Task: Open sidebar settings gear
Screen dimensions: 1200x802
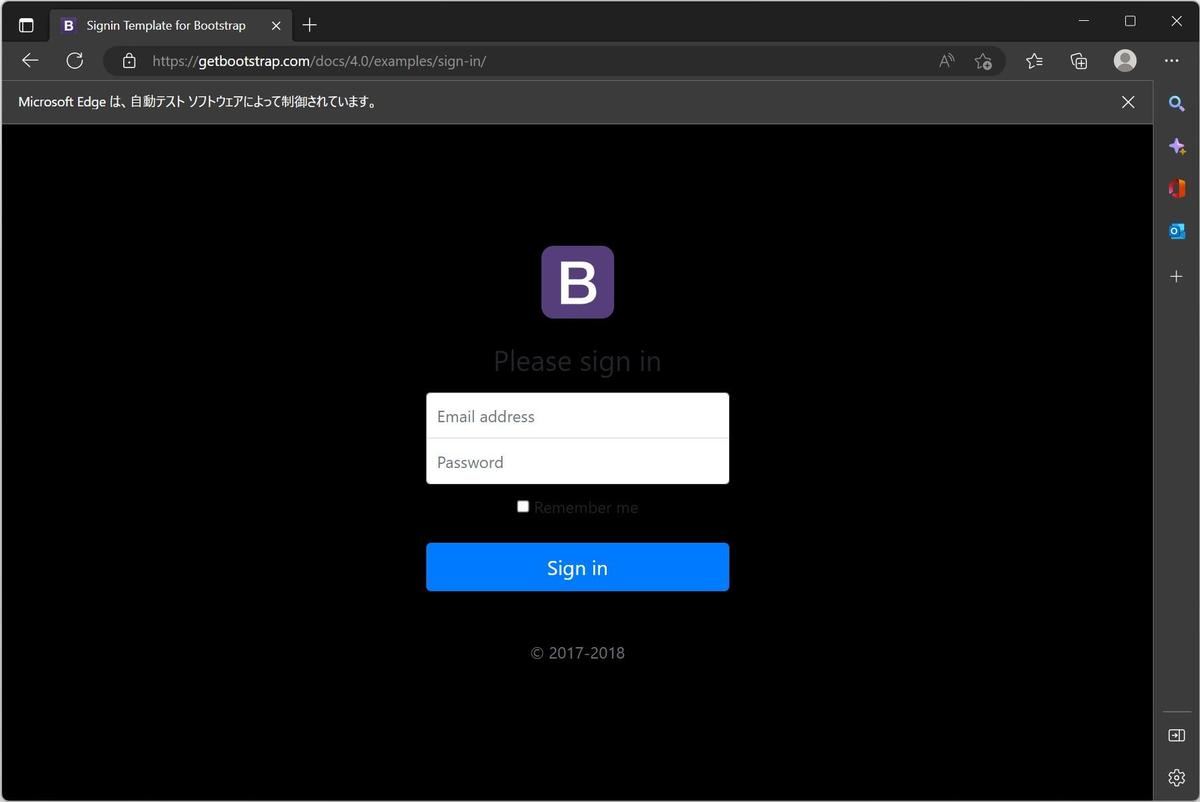Action: 1177,777
